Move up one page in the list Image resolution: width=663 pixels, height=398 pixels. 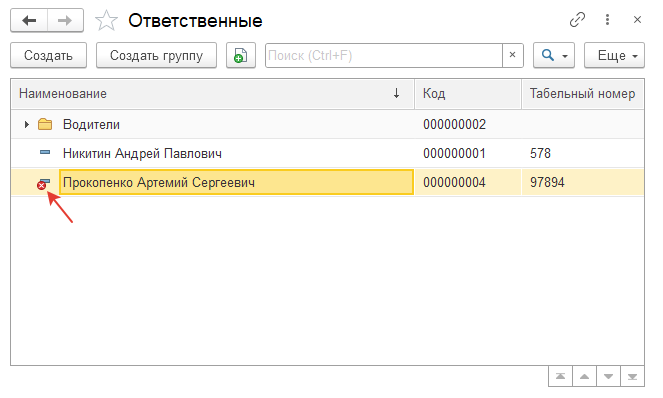[584, 376]
